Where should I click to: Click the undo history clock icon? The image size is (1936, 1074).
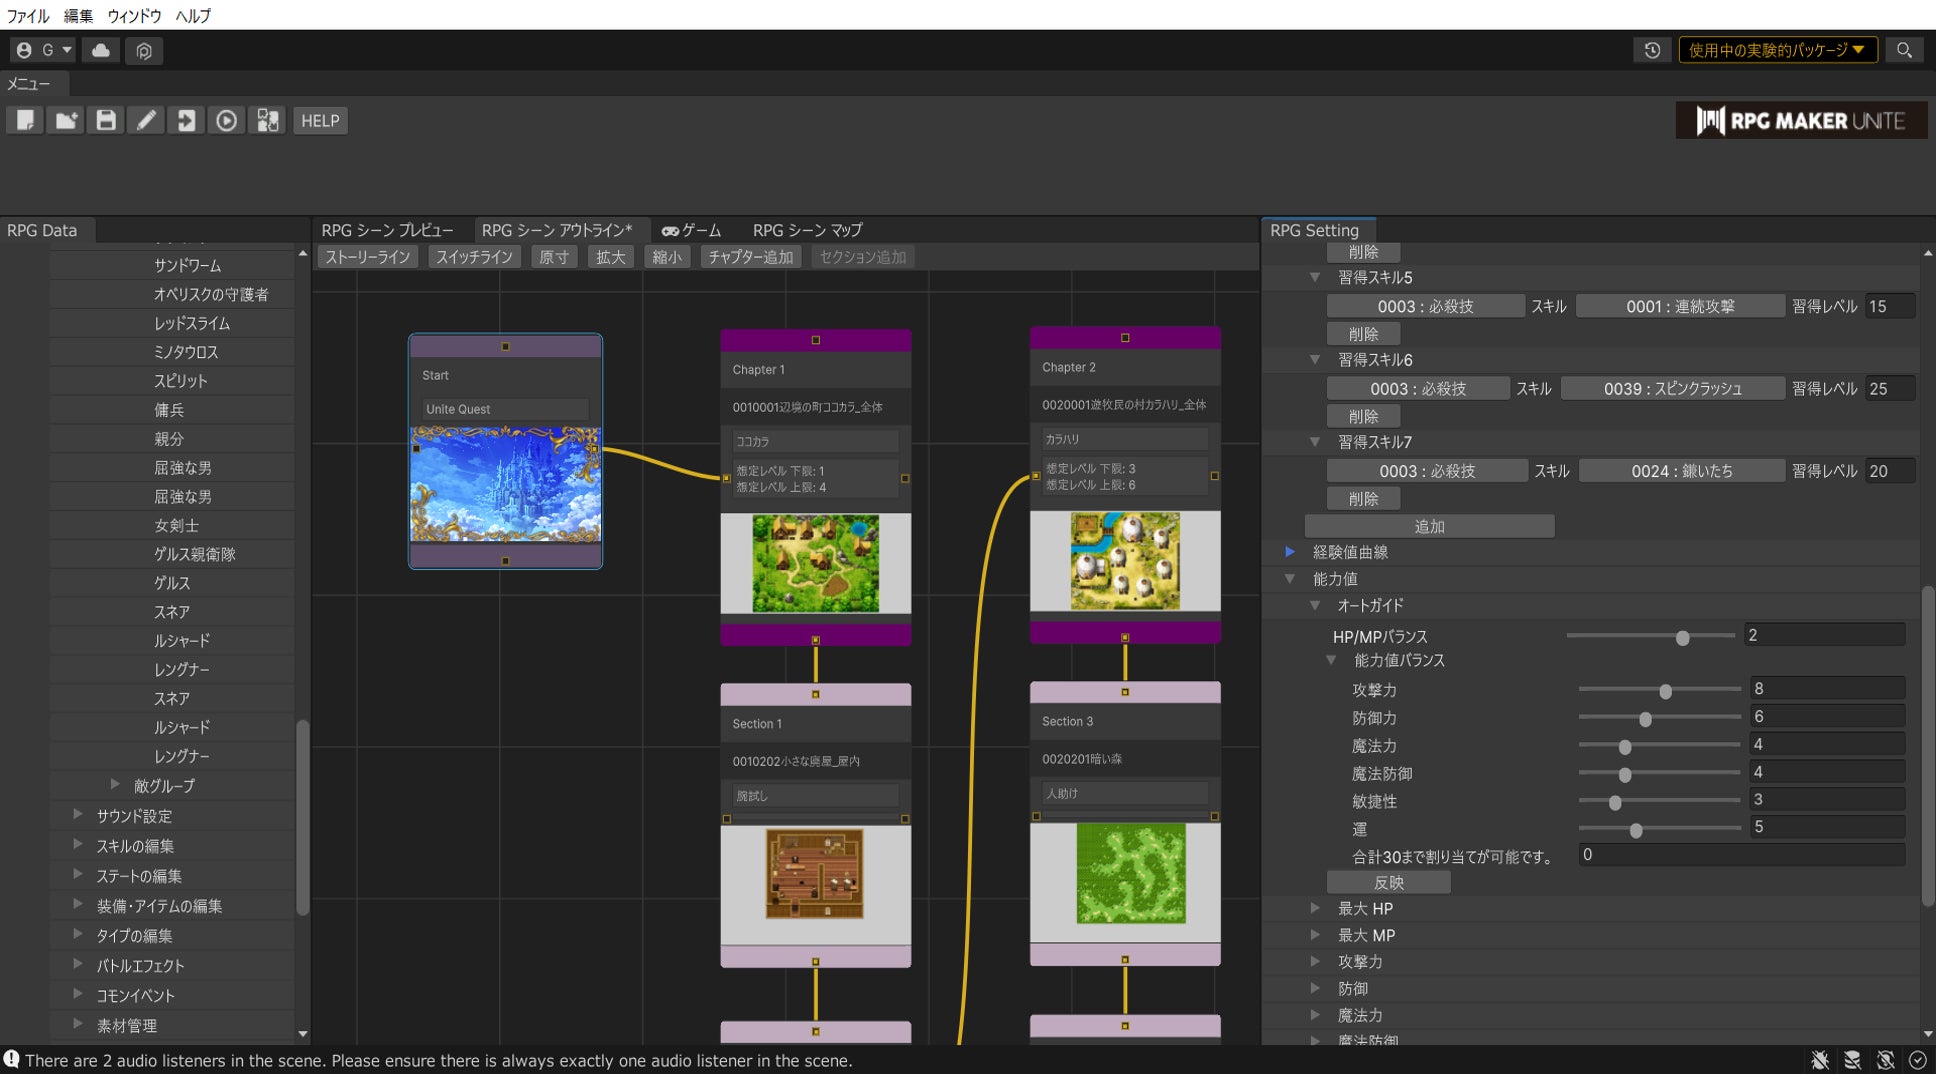coord(1652,50)
